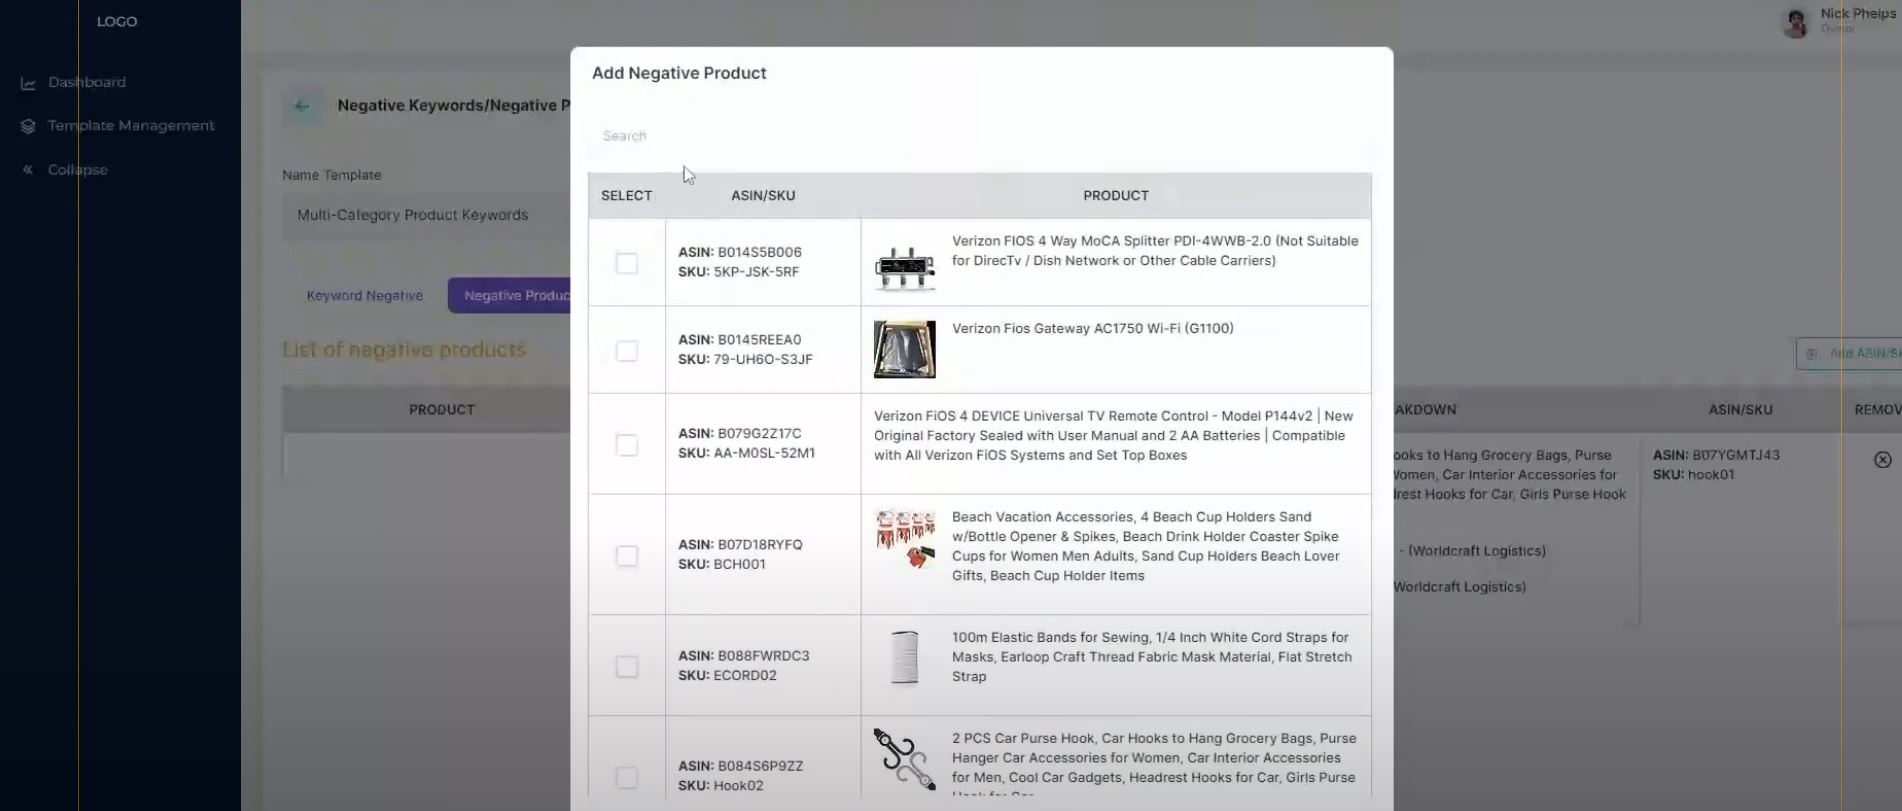Click ASIN B079G2Z17C text

(x=740, y=433)
